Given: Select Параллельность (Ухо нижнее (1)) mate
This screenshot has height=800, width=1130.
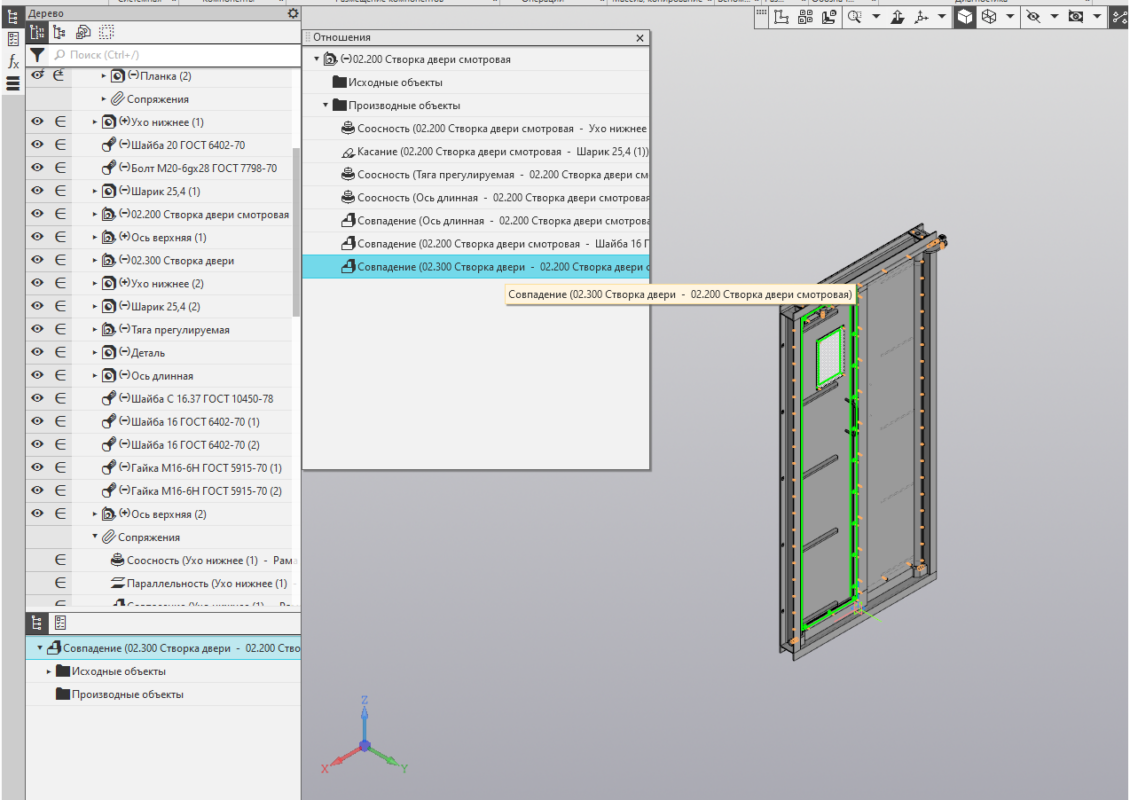Looking at the screenshot, I should click(198, 583).
